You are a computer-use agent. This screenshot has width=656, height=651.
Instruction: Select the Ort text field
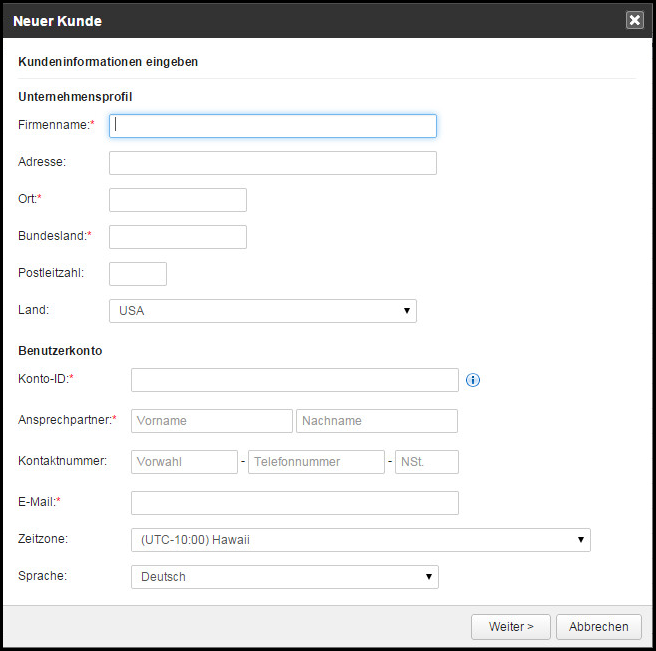[x=177, y=200]
